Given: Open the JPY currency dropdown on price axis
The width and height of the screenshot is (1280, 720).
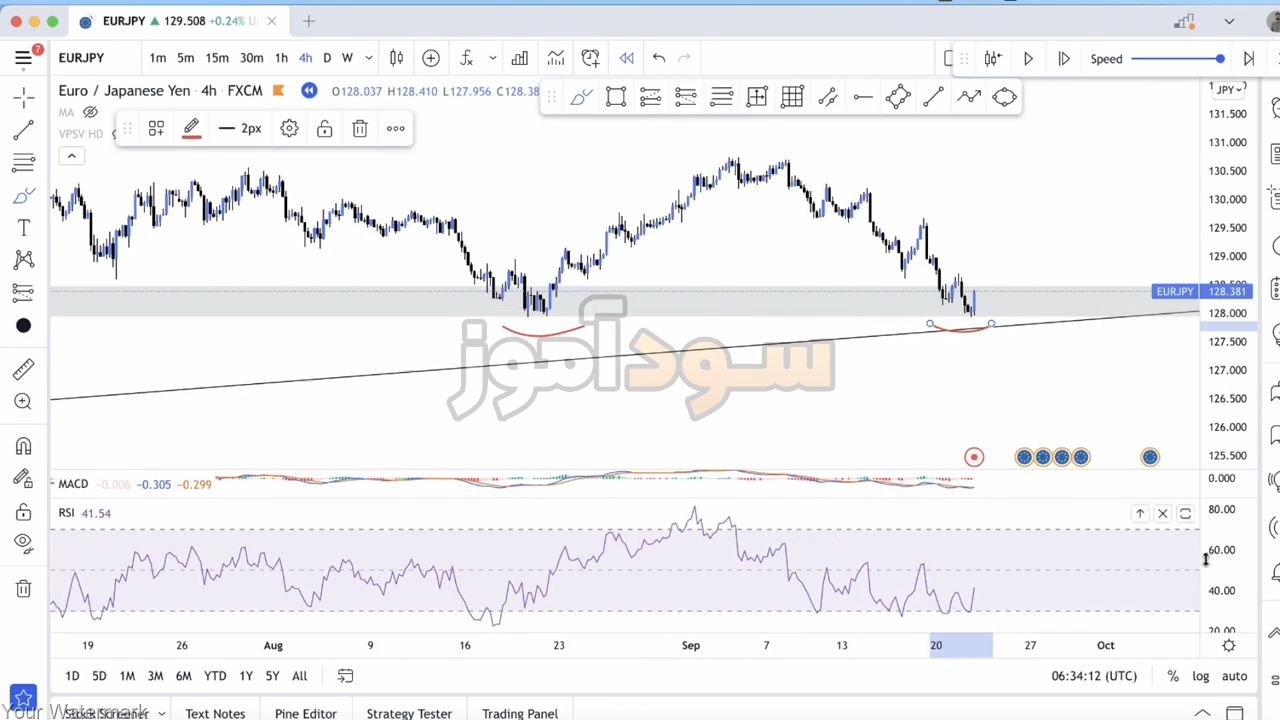Looking at the screenshot, I should click(x=1228, y=89).
